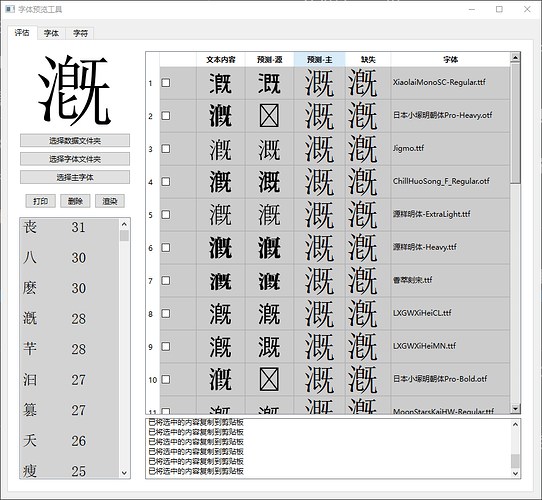The width and height of the screenshot is (542, 500).
Task: Select 八 with count 30 in list
Action: tap(69, 258)
